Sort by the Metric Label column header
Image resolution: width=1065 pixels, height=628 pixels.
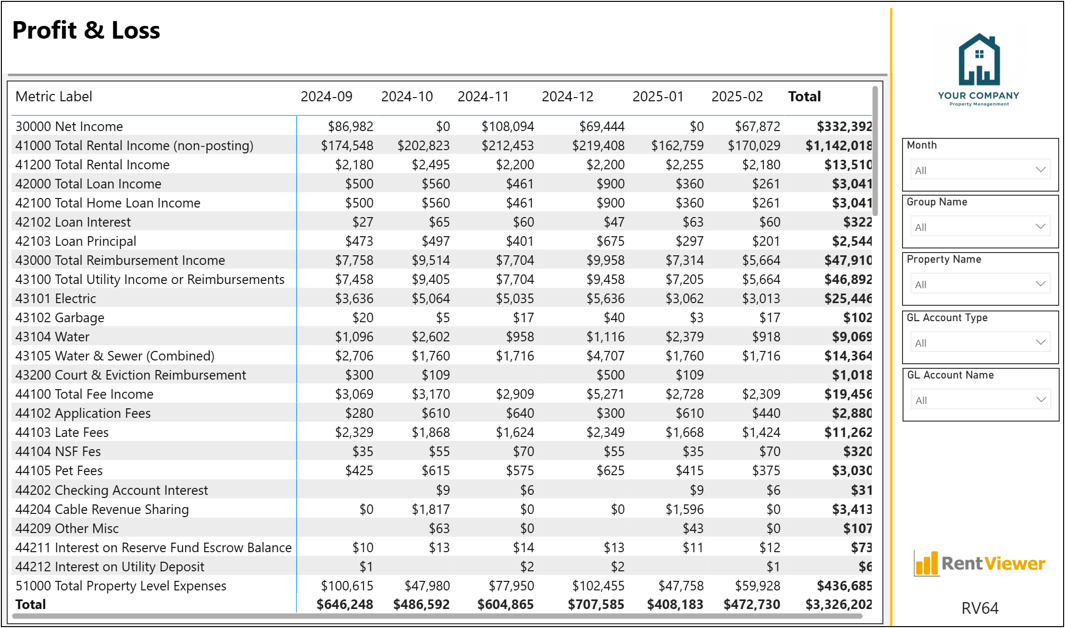[54, 96]
